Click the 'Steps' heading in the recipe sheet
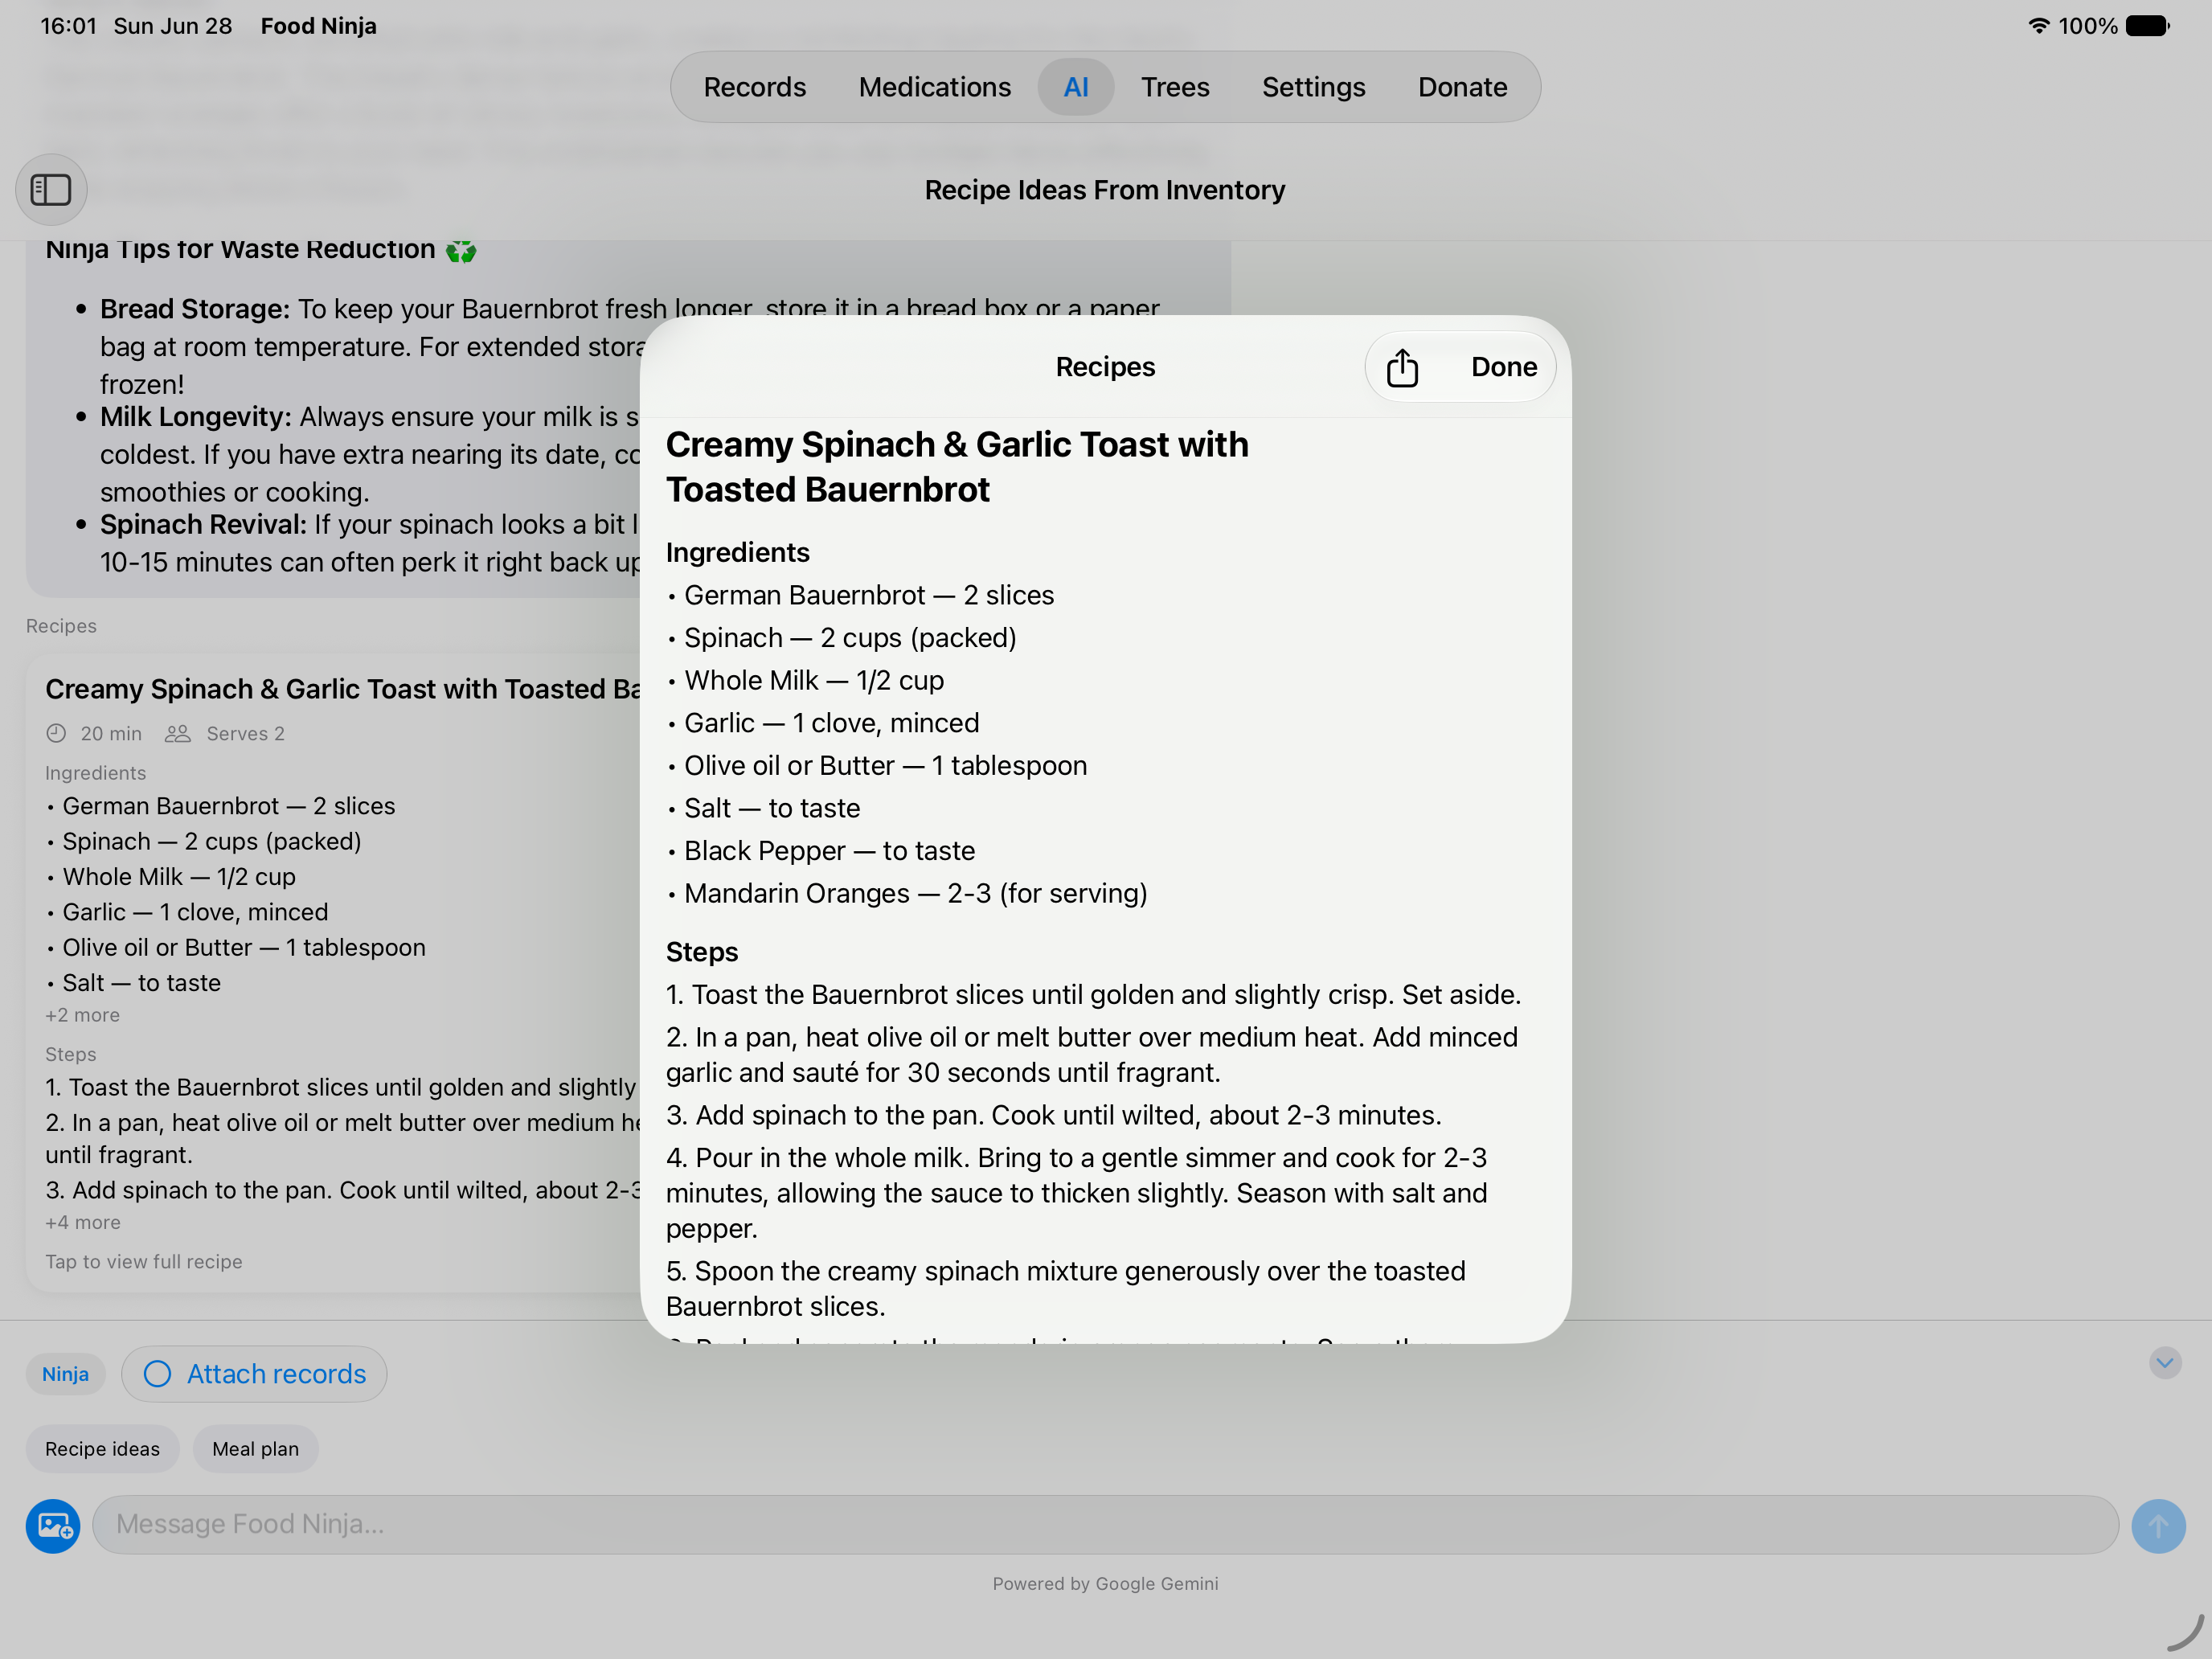 point(702,952)
